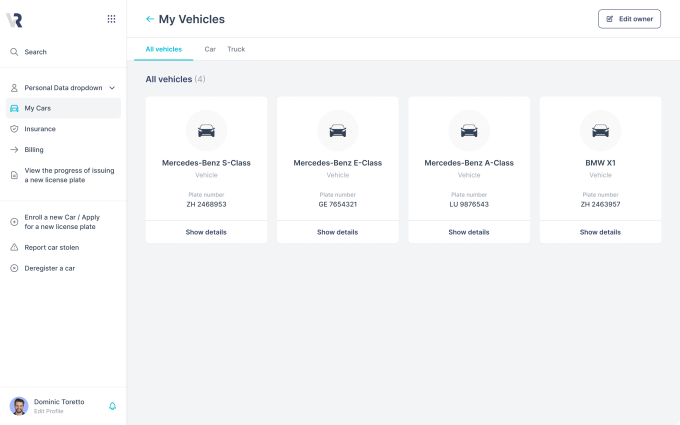Click the Billing arrow icon
Image resolution: width=680 pixels, height=425 pixels.
tap(14, 150)
